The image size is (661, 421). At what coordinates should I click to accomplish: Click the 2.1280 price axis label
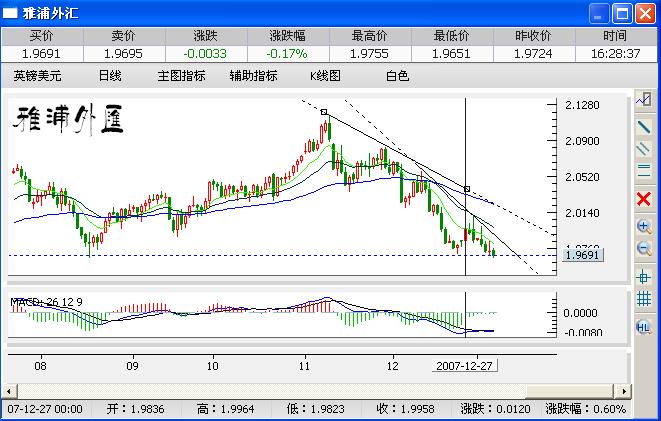point(582,105)
